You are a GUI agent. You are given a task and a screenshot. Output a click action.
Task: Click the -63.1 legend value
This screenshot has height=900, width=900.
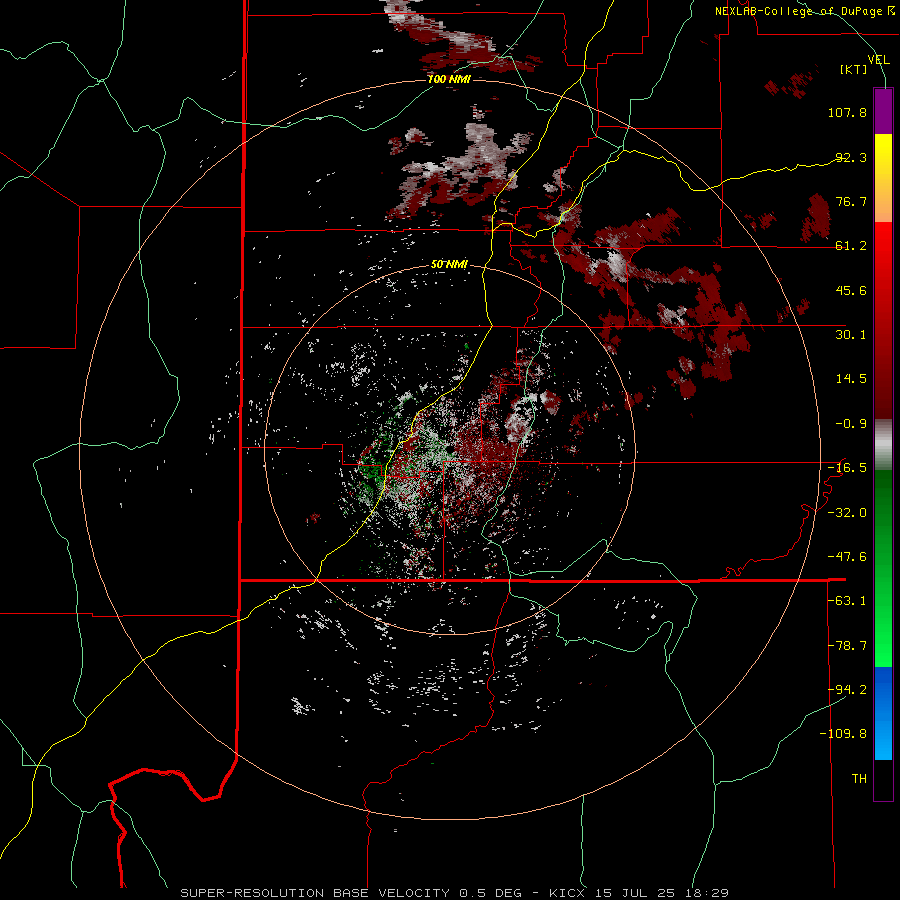(x=847, y=601)
